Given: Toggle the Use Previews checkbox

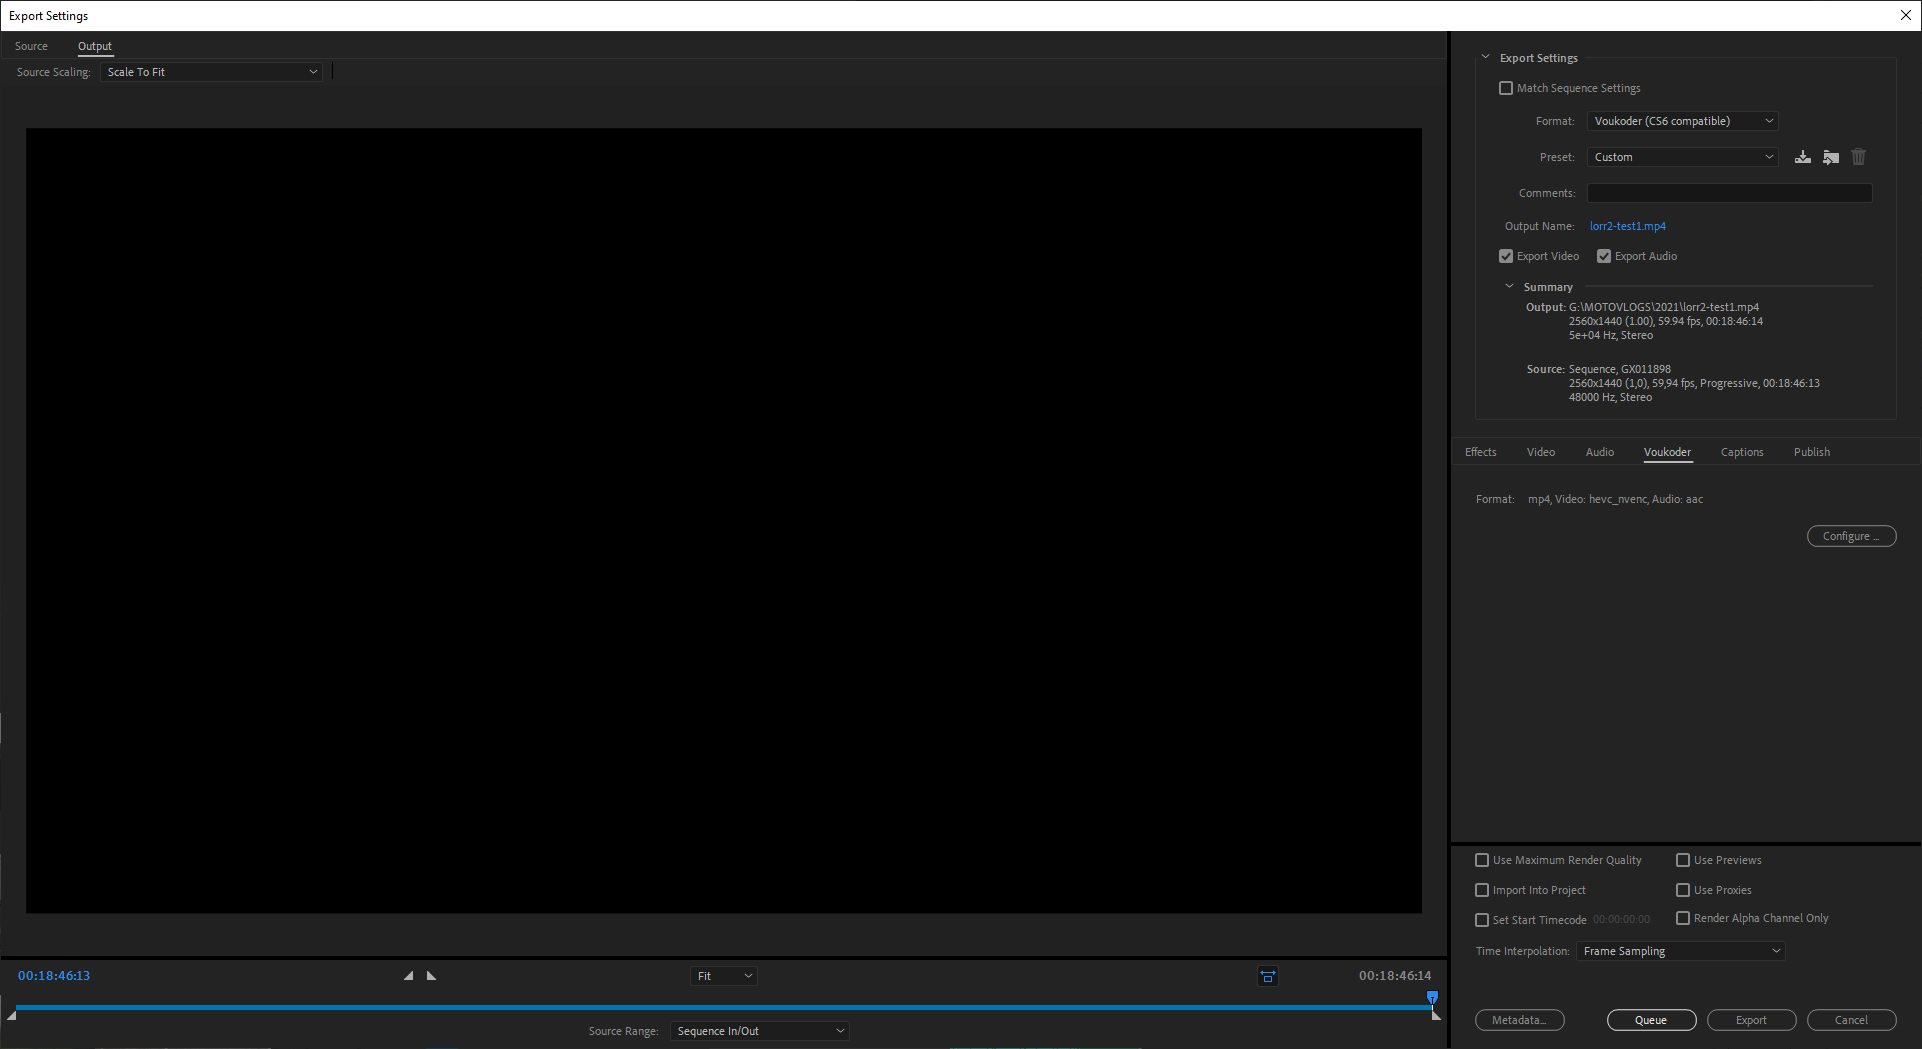Looking at the screenshot, I should (x=1683, y=860).
